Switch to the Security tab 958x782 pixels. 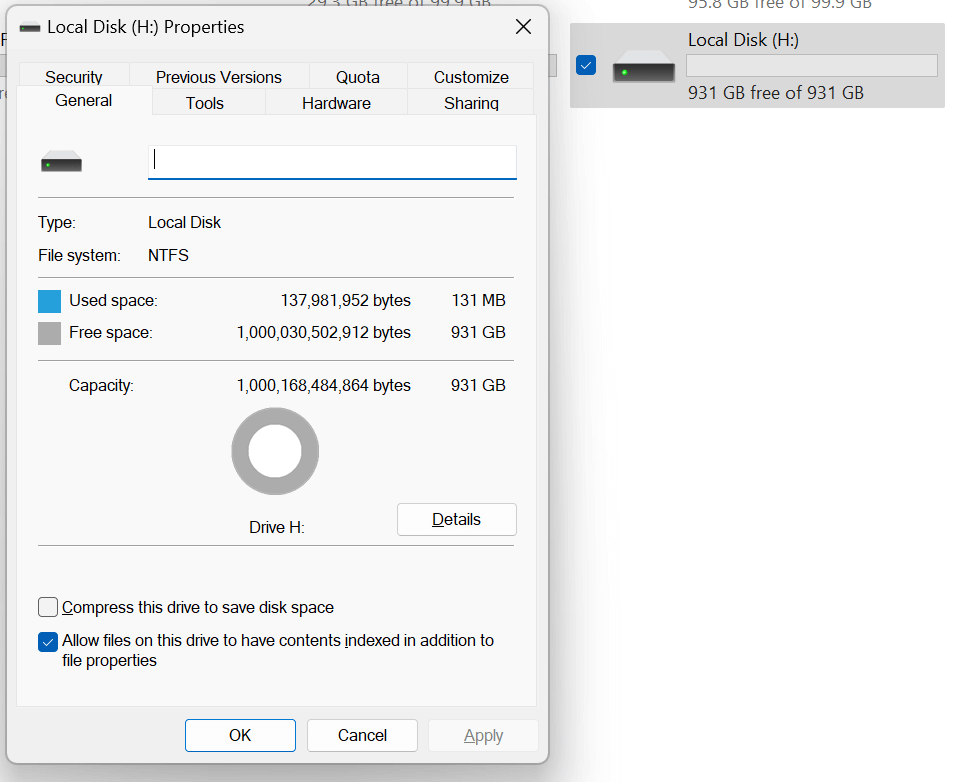(x=74, y=77)
